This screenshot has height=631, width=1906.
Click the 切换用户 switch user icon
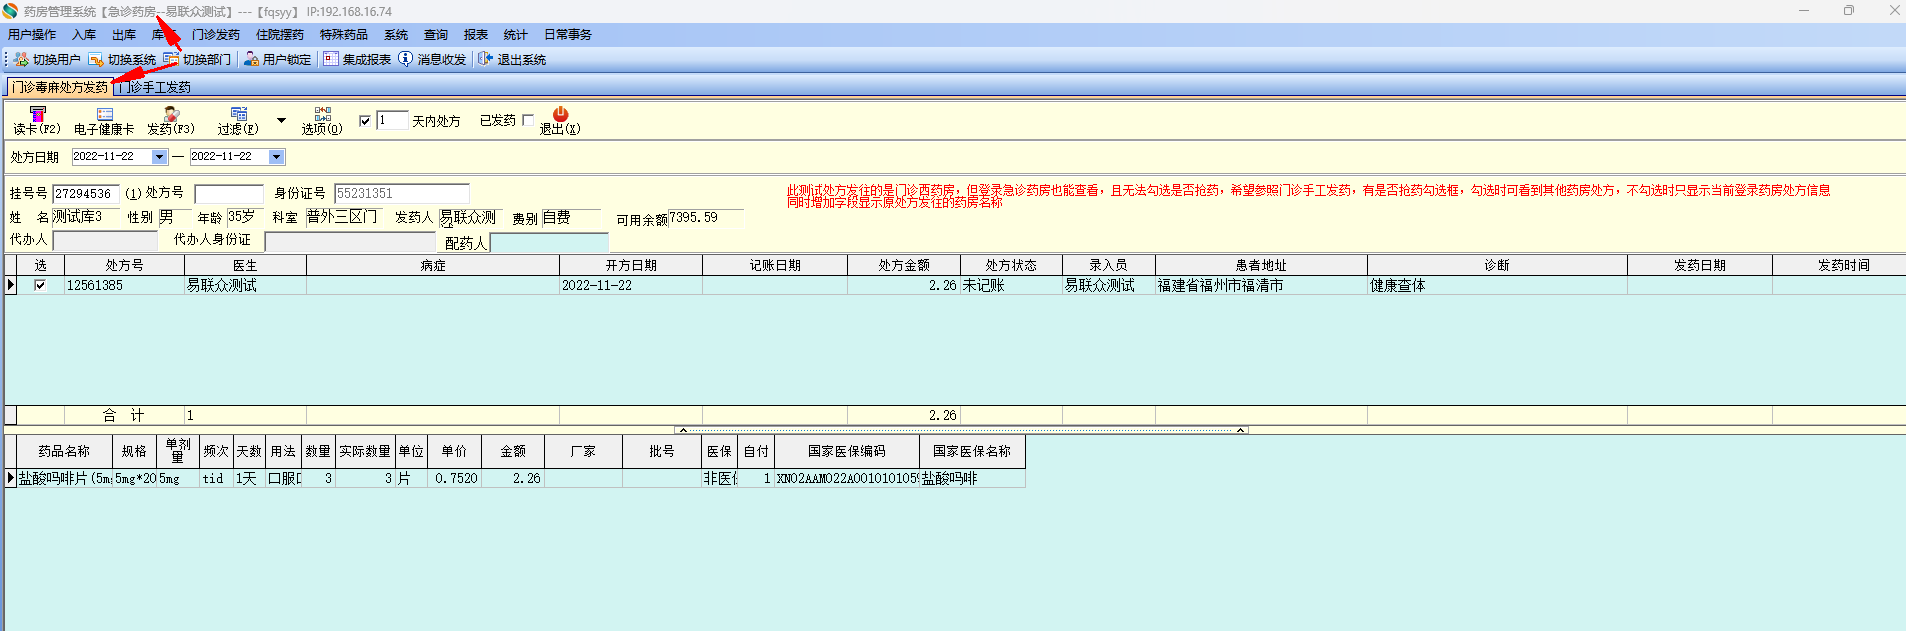[x=21, y=60]
